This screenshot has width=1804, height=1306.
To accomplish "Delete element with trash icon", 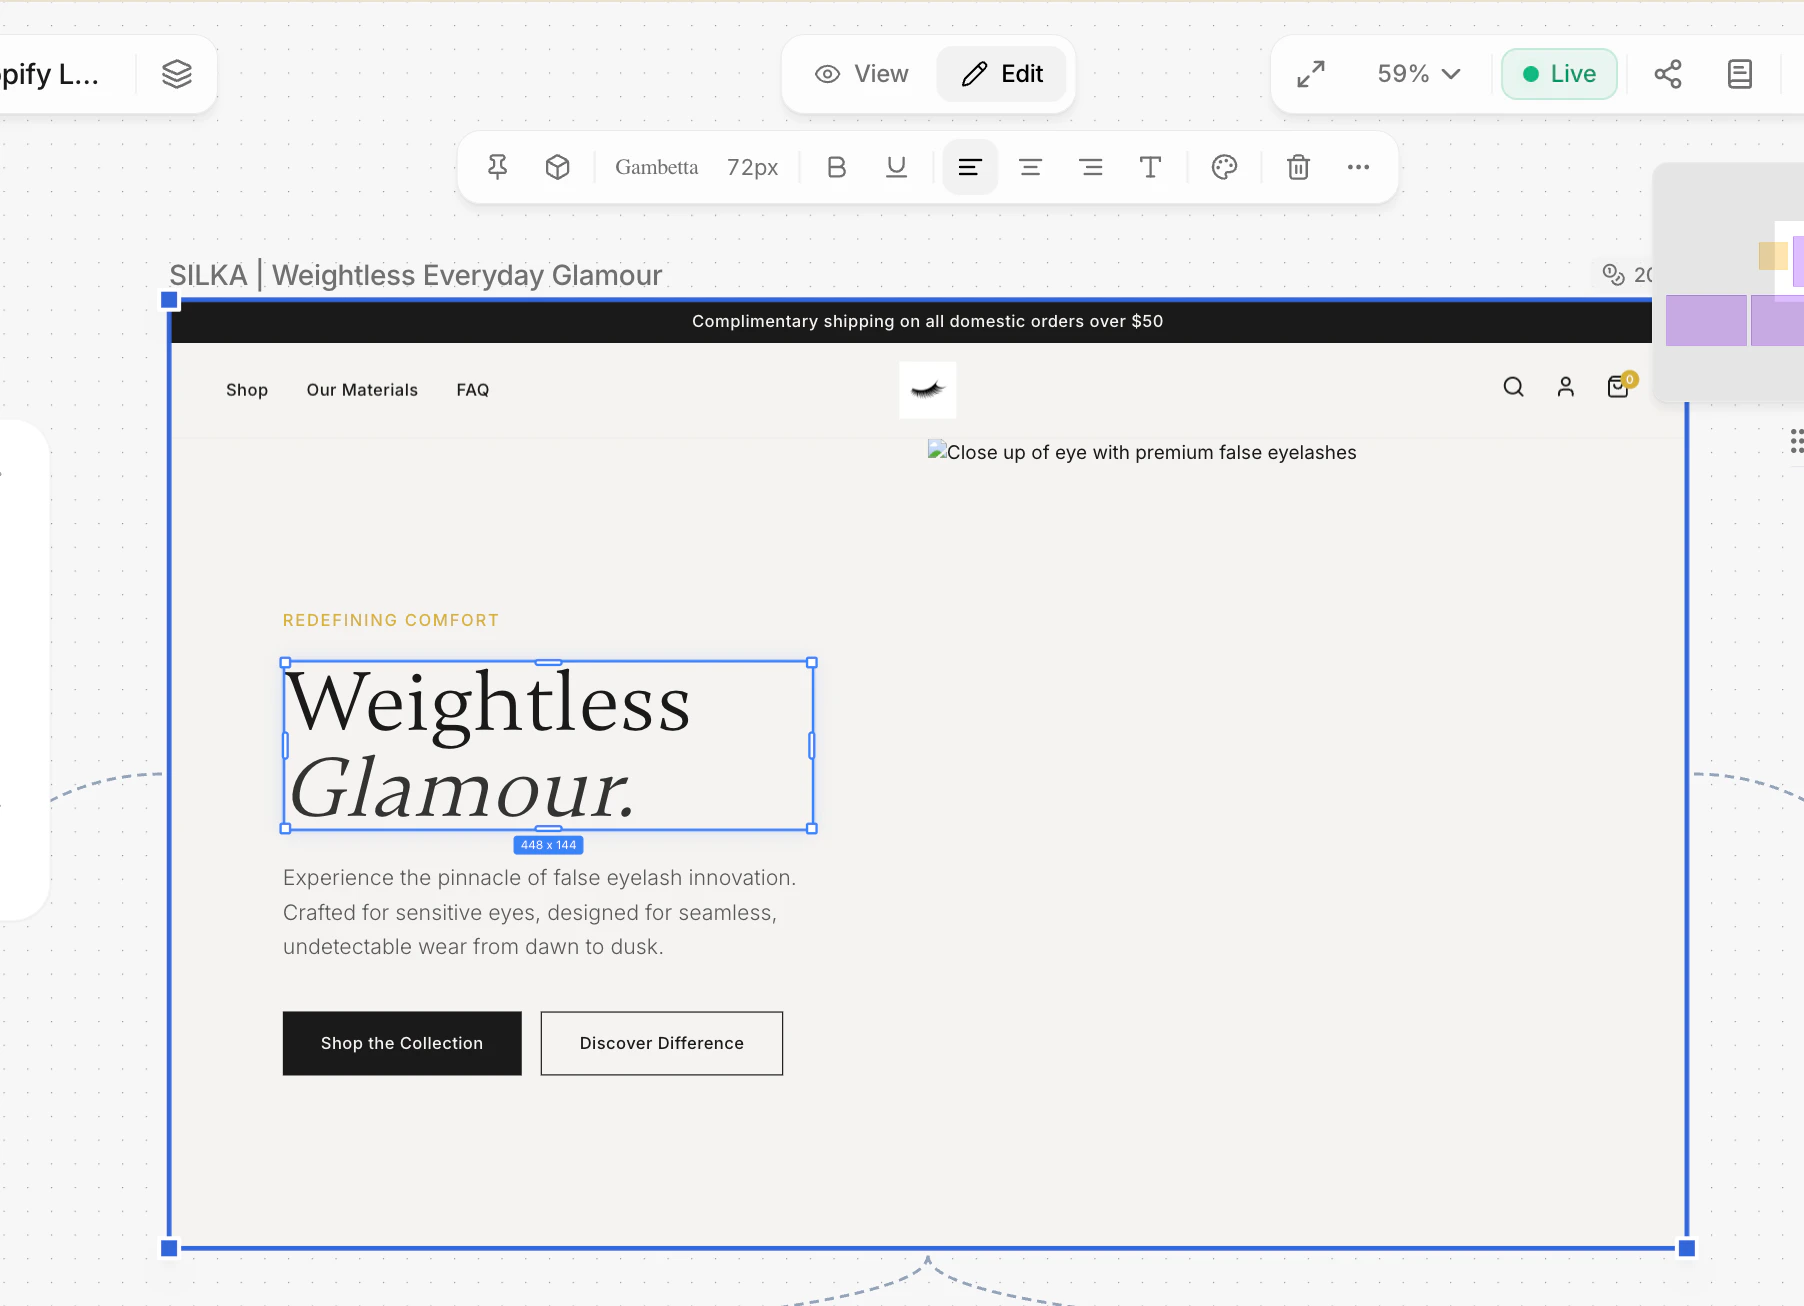I will 1298,167.
